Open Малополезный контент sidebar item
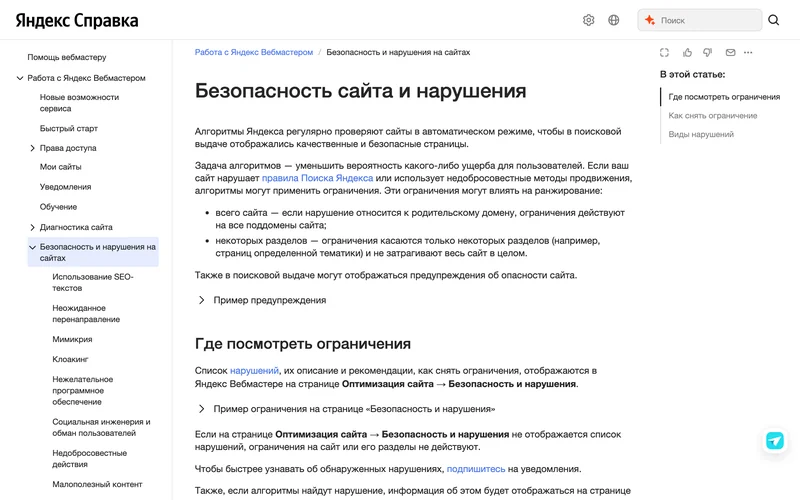The height and width of the screenshot is (500, 800). [97, 484]
